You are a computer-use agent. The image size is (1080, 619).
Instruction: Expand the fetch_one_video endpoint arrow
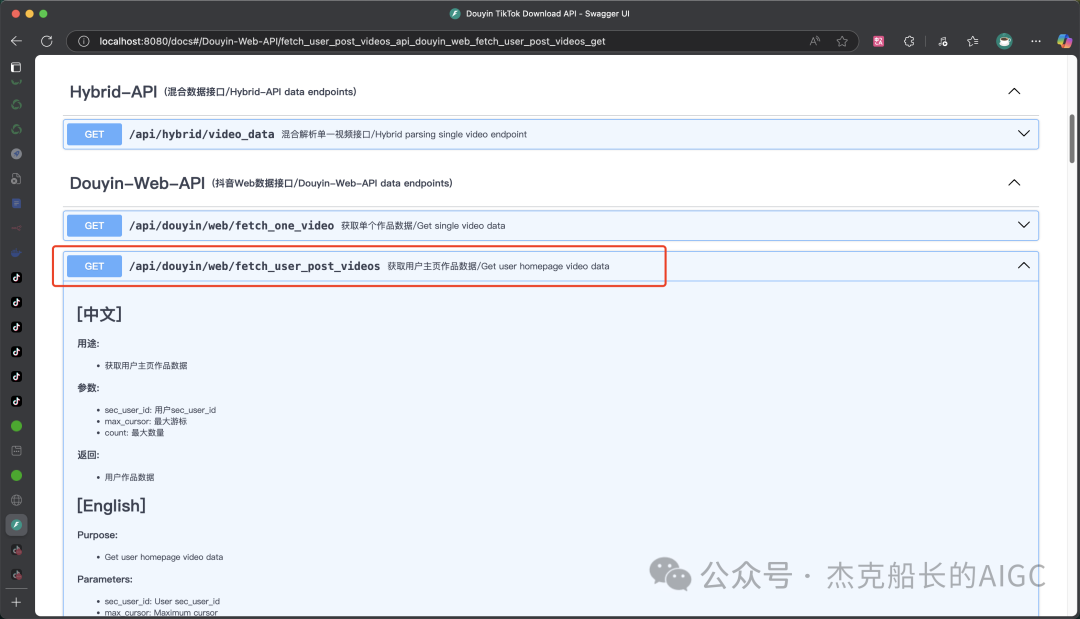point(1024,225)
